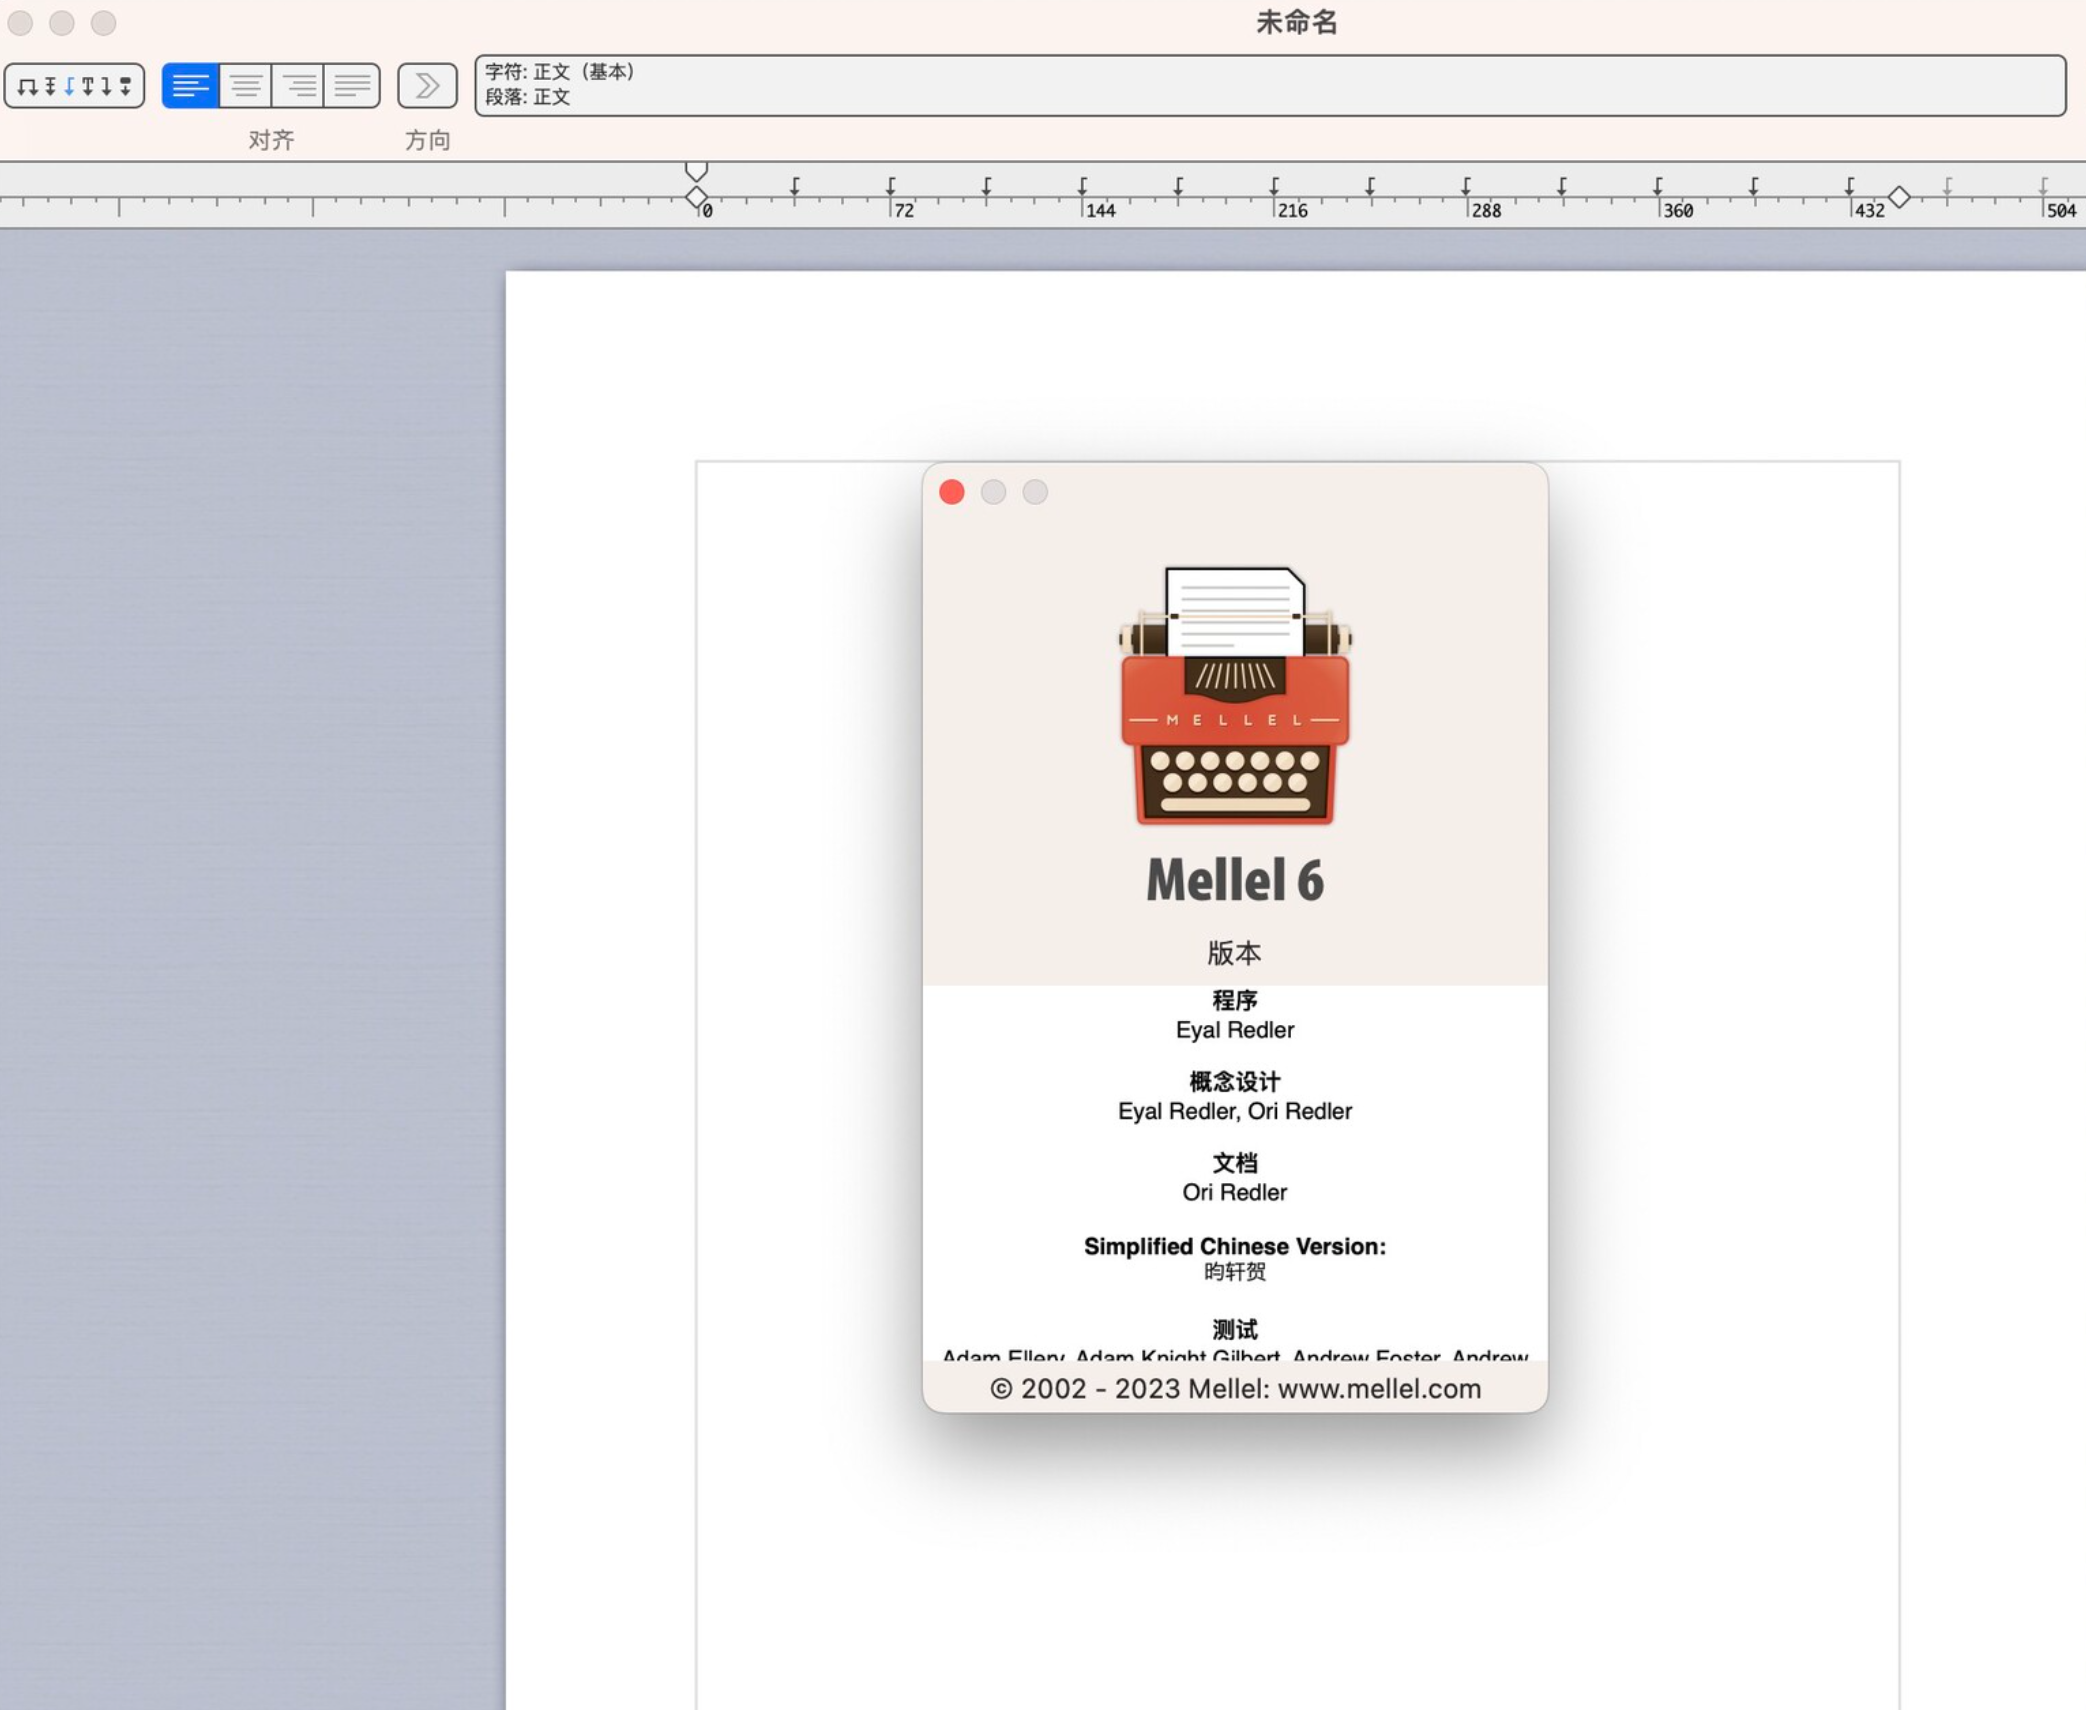Image resolution: width=2086 pixels, height=1710 pixels.
Task: Click the main window's third traffic light button
Action: click(x=103, y=23)
